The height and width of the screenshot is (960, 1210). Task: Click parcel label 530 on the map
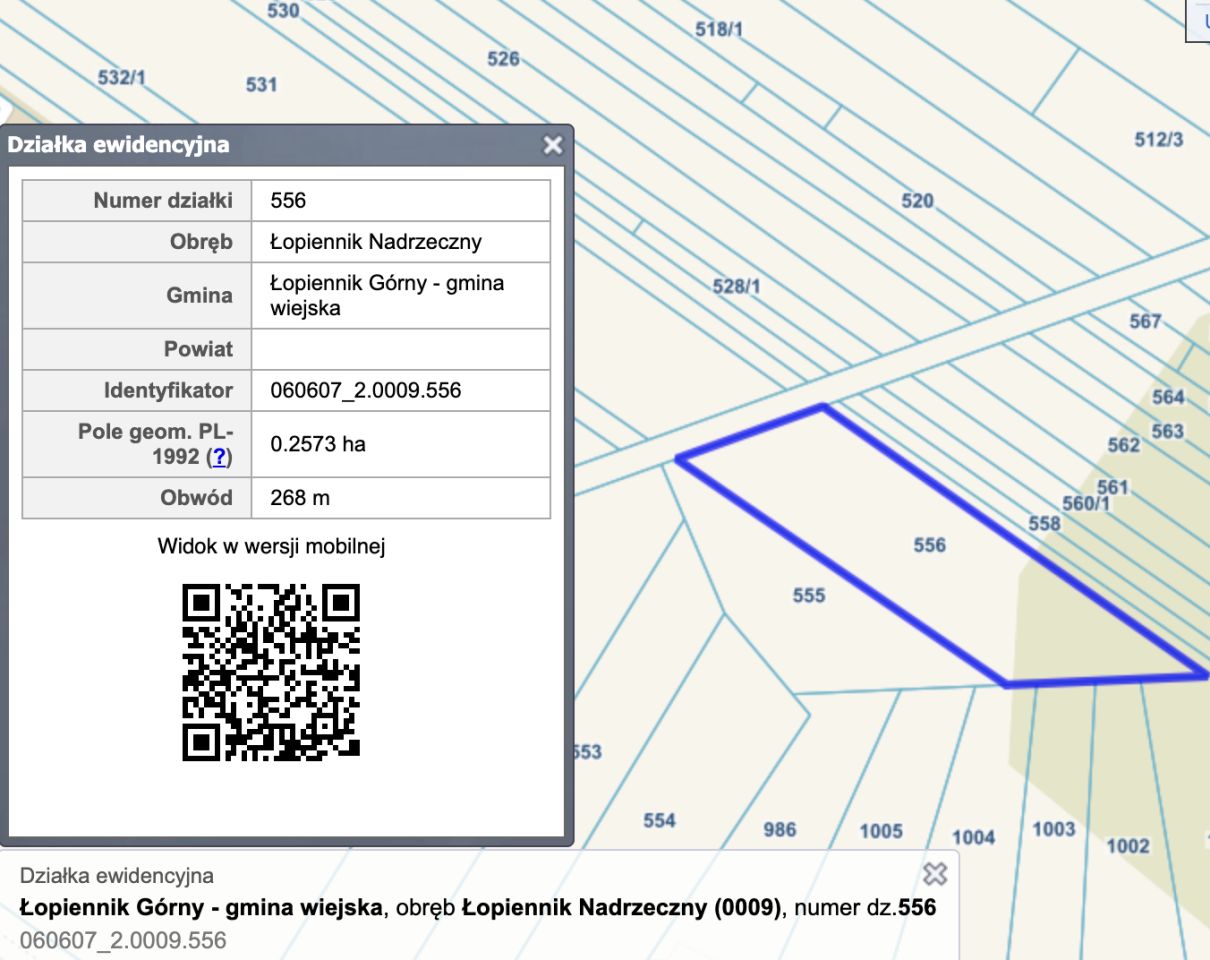[x=284, y=10]
